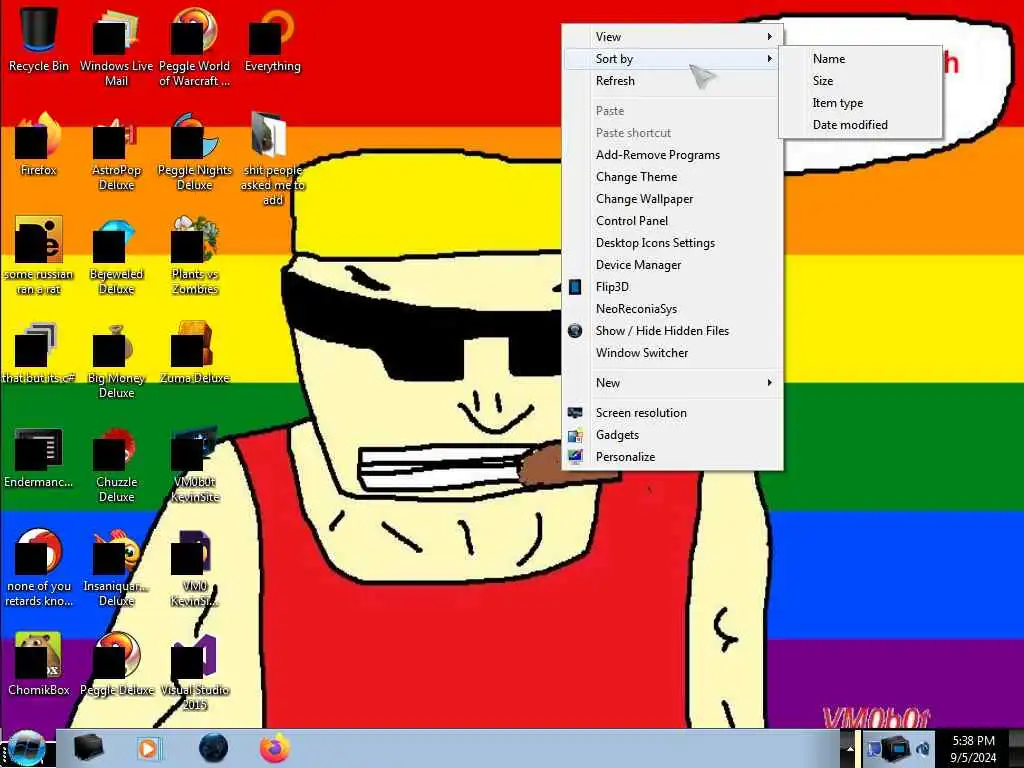Choose Change Theme in context menu
This screenshot has height=768, width=1024.
[x=673, y=177]
